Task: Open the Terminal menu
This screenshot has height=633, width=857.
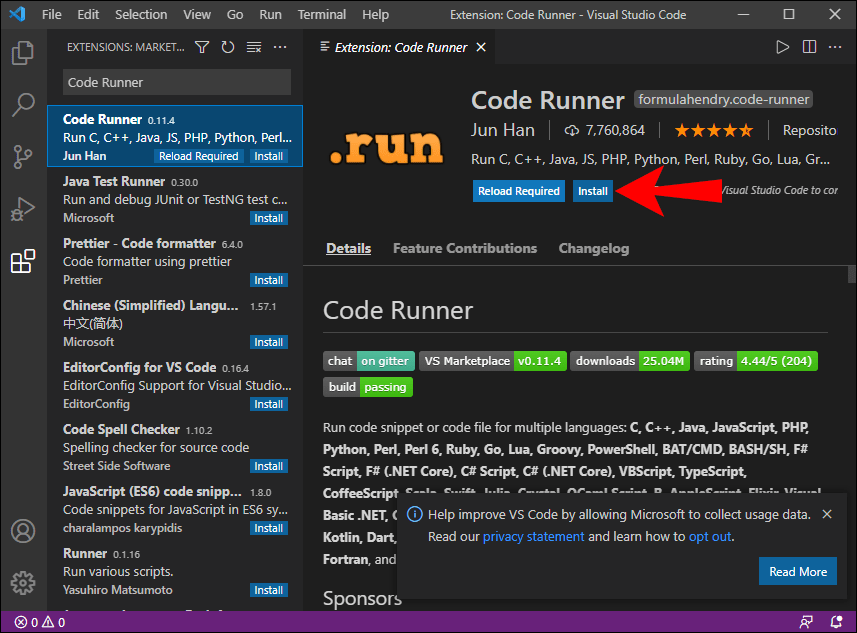Action: (321, 14)
